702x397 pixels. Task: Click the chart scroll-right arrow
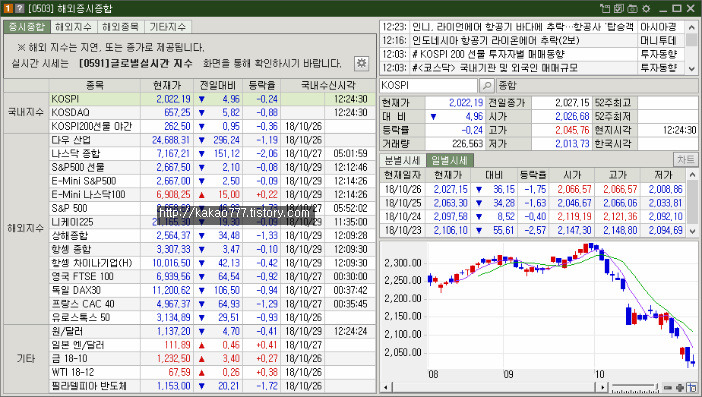pos(603,387)
